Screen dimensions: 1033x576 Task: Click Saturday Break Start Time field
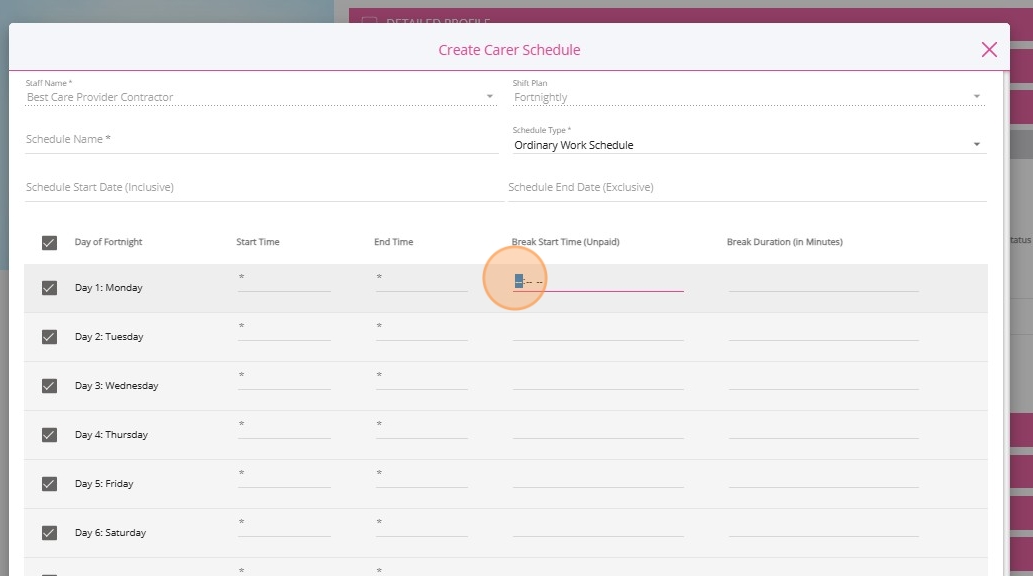(x=598, y=527)
